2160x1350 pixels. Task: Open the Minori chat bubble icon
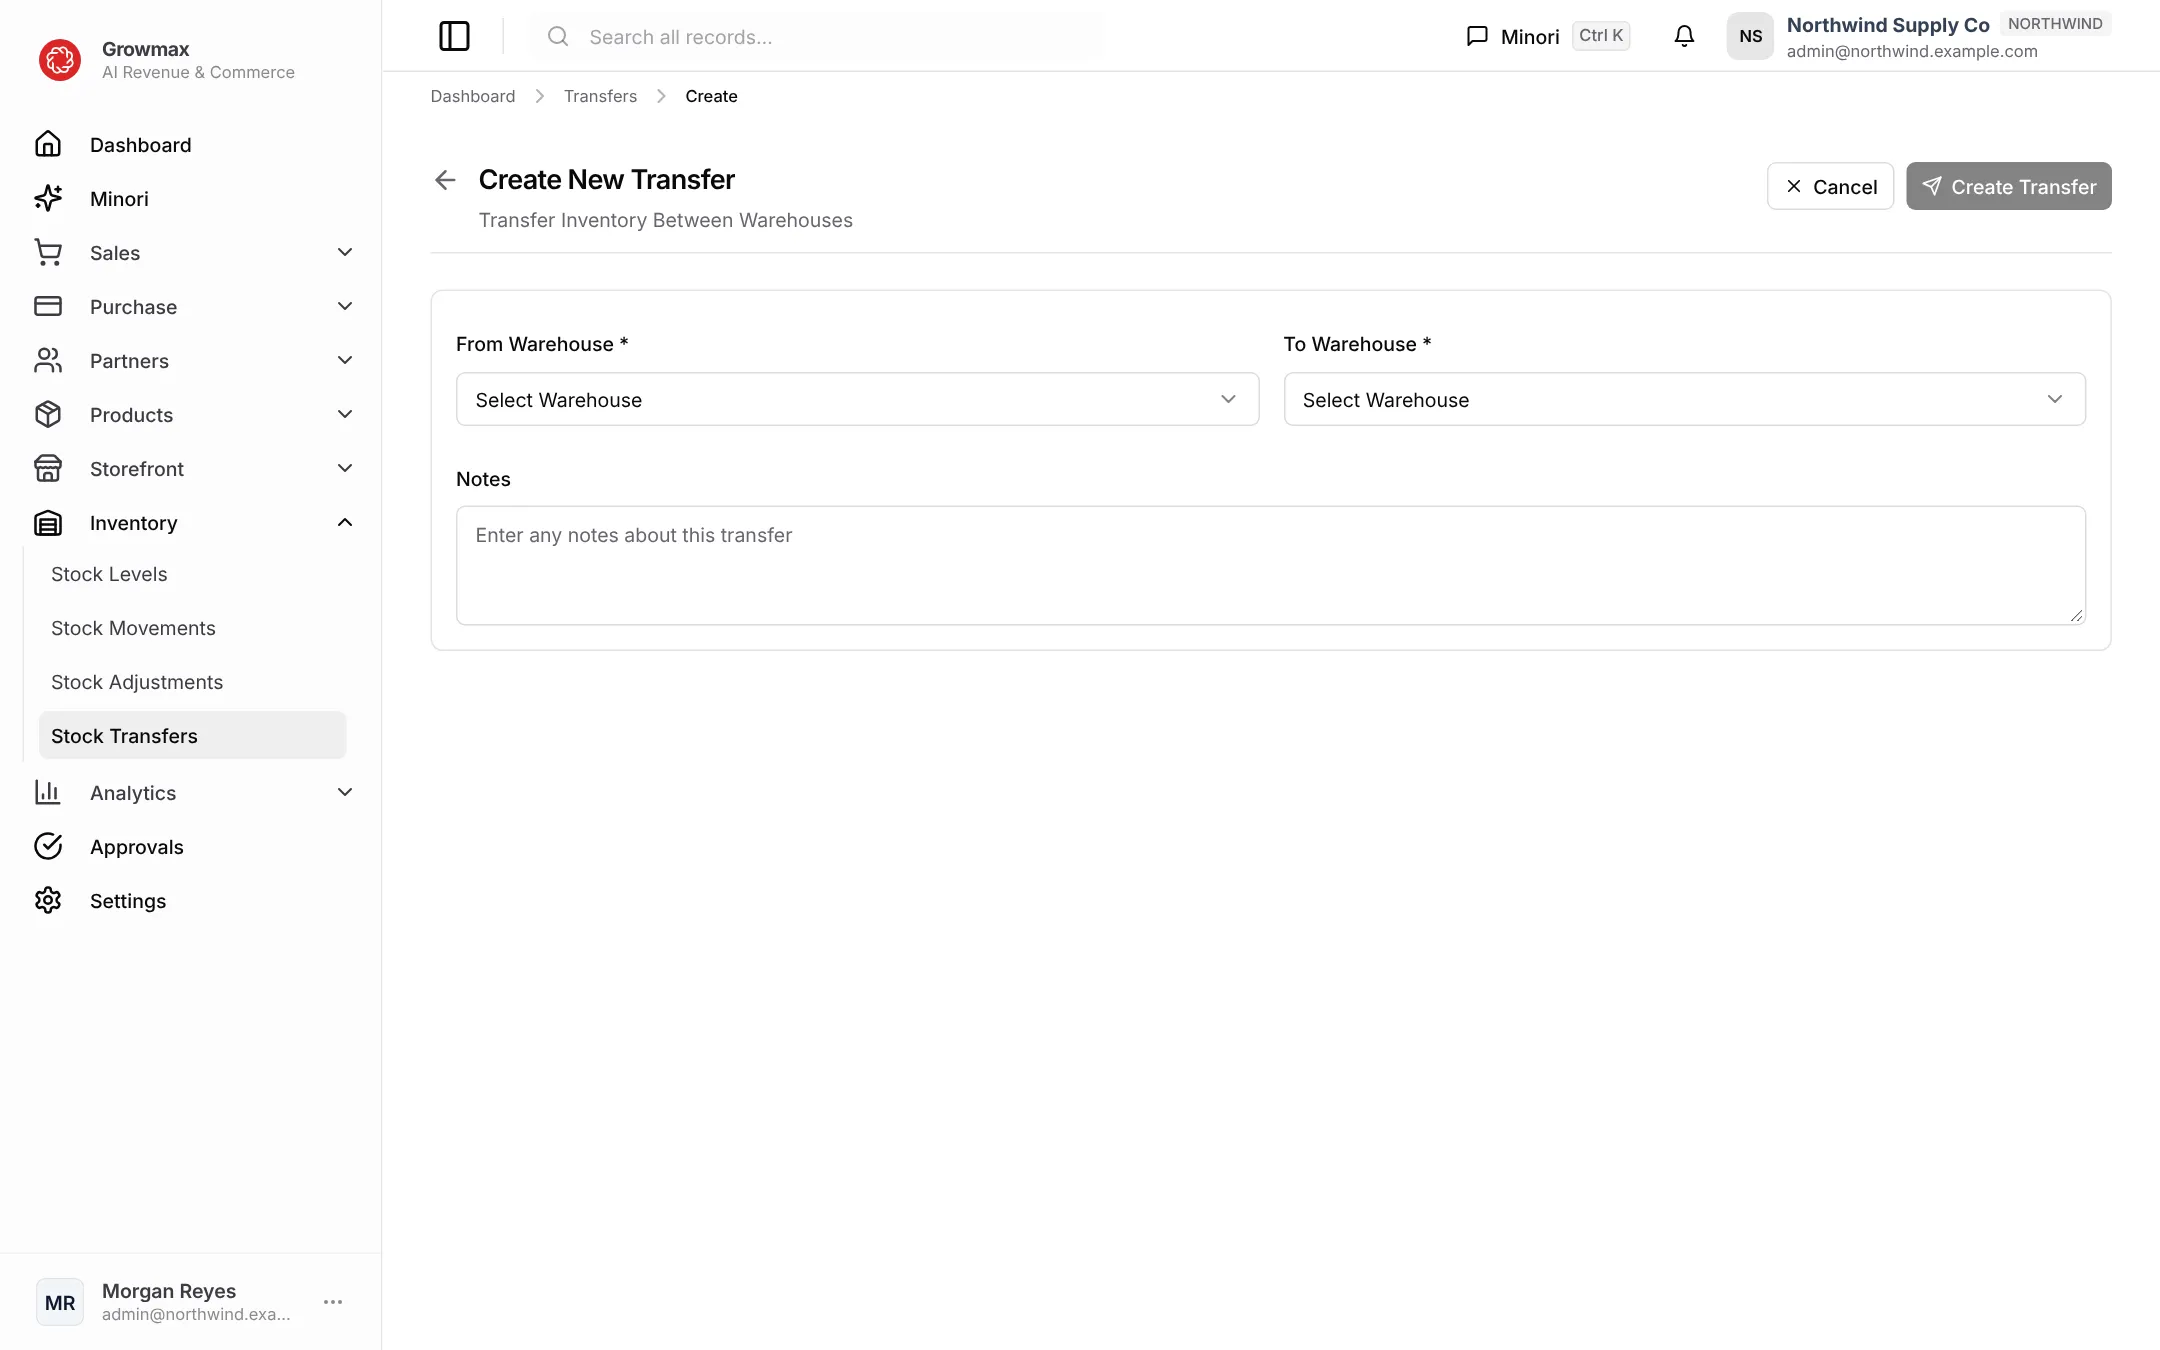coord(1477,36)
